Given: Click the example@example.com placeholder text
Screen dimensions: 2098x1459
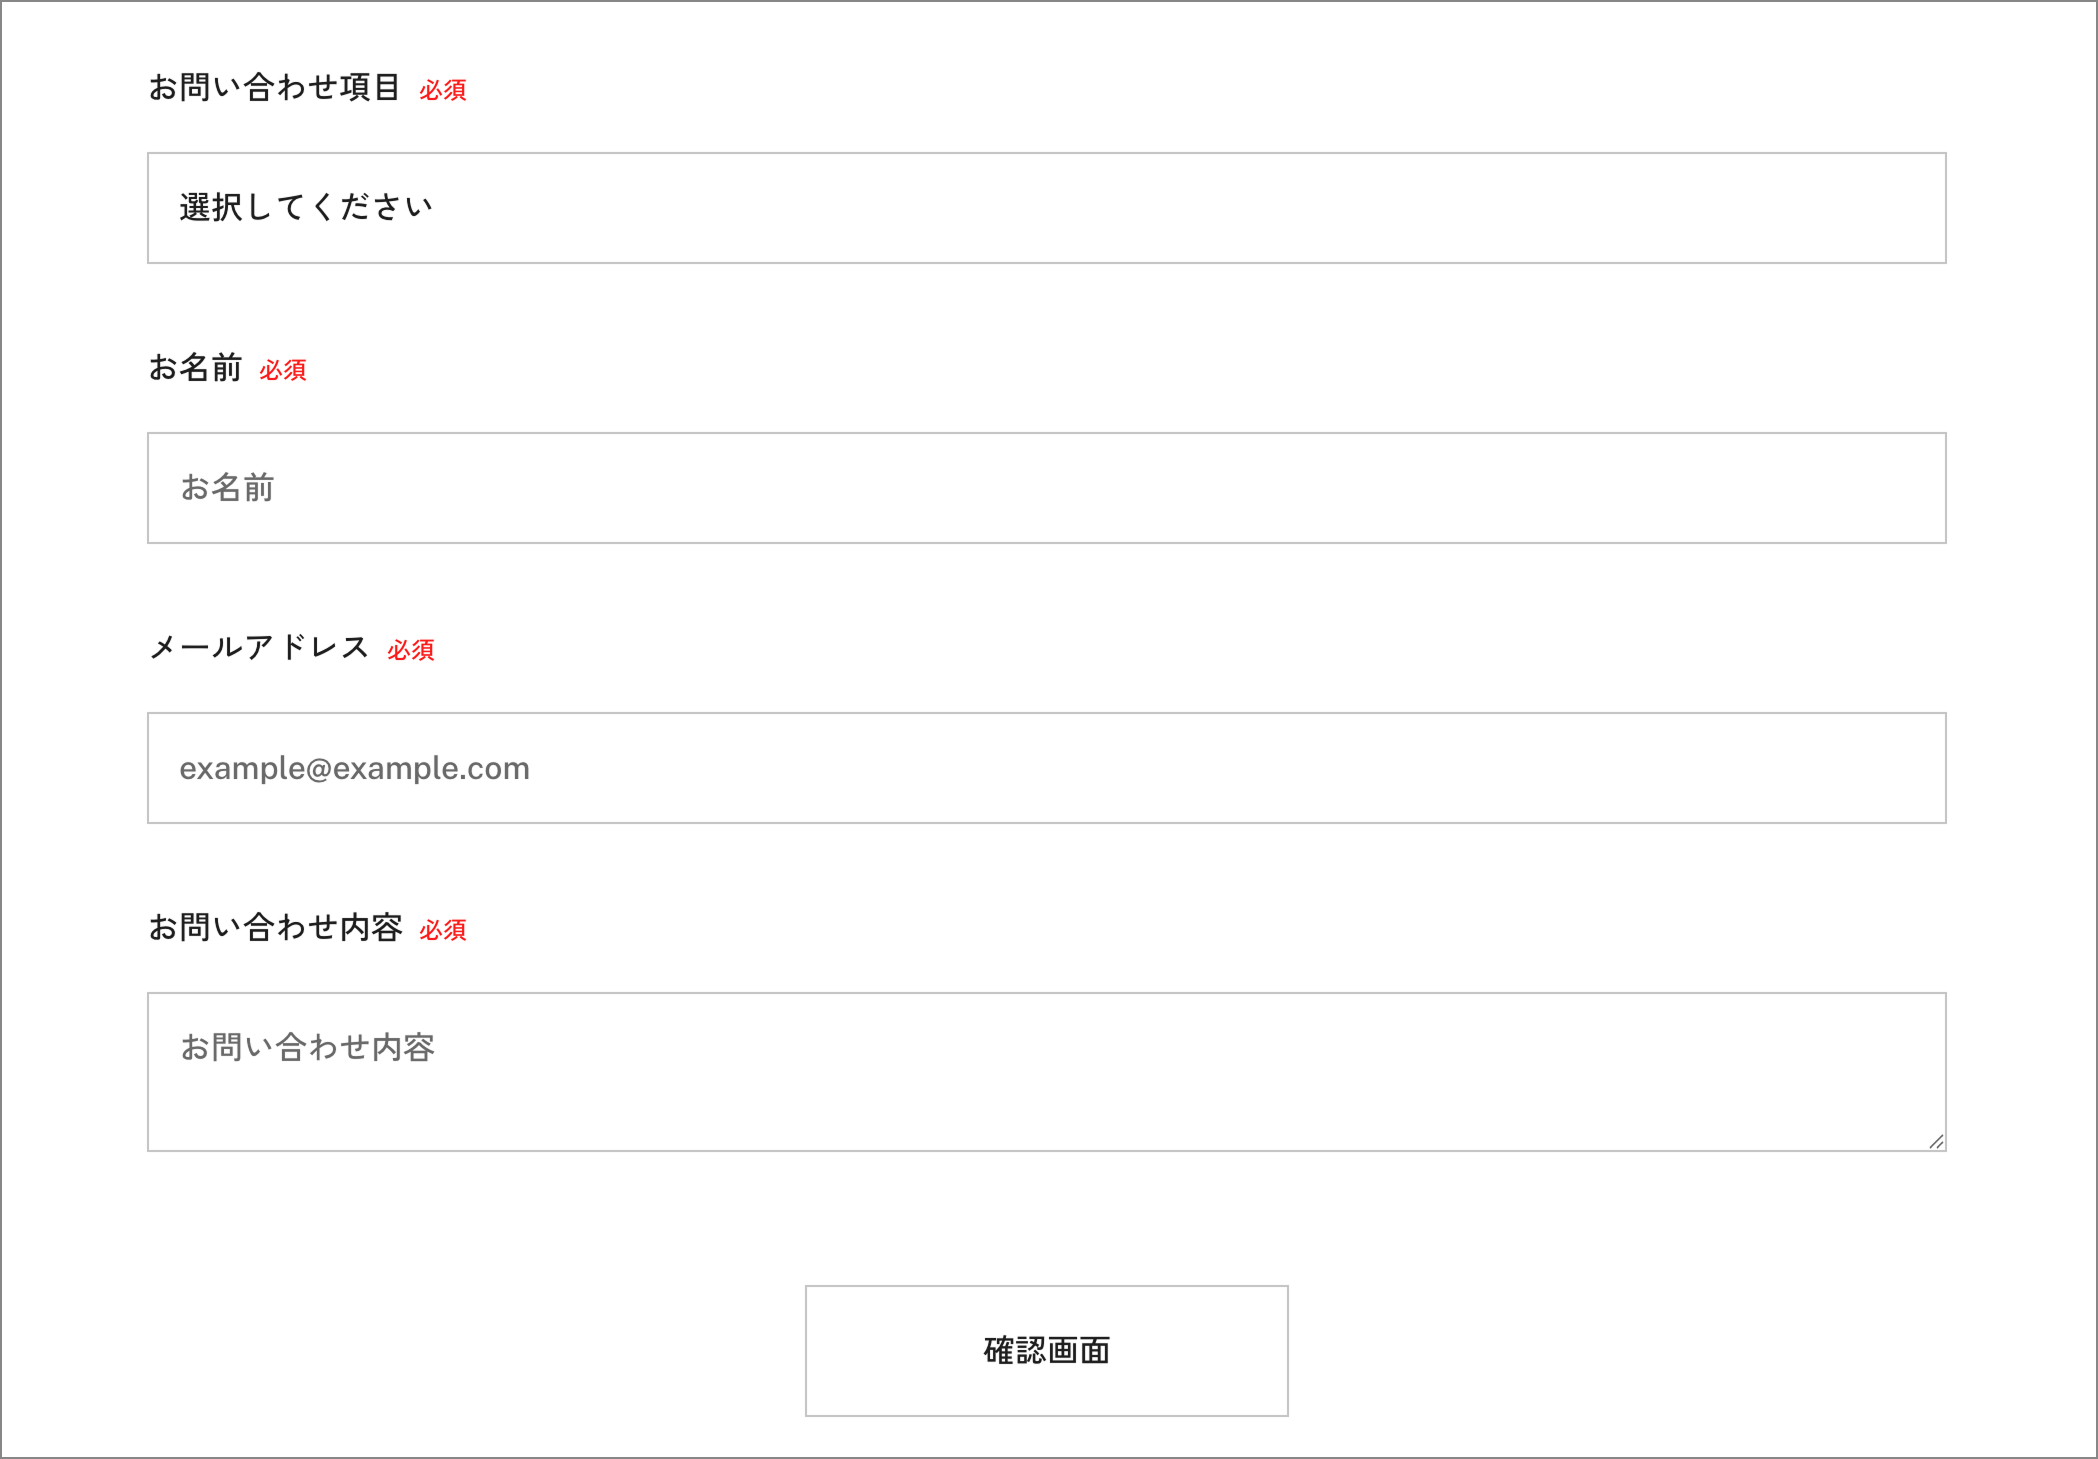Looking at the screenshot, I should click(x=354, y=768).
